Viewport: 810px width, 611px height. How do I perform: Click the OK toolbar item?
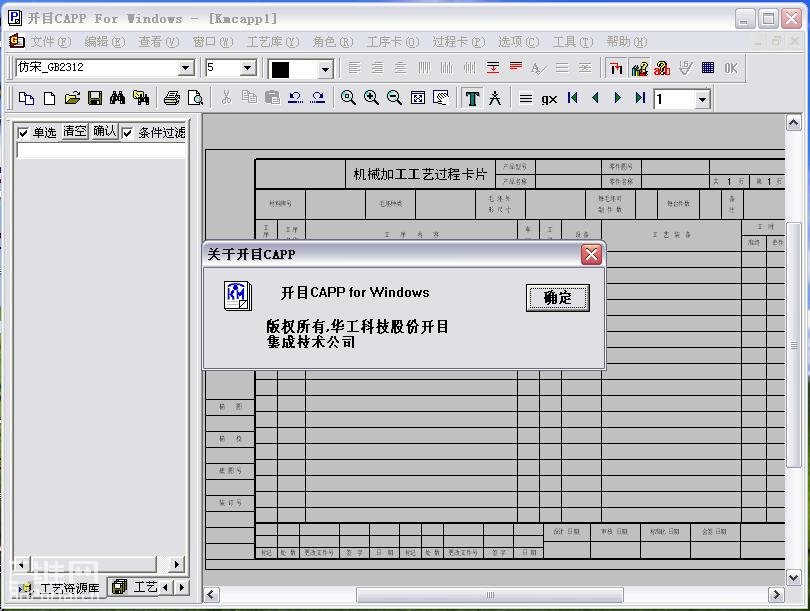pos(731,68)
